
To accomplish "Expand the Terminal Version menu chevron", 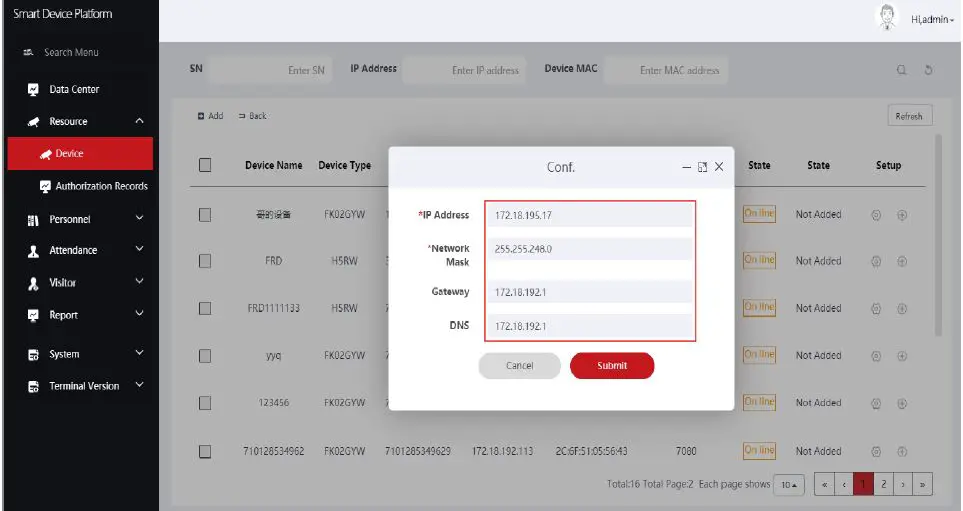I will point(139,385).
